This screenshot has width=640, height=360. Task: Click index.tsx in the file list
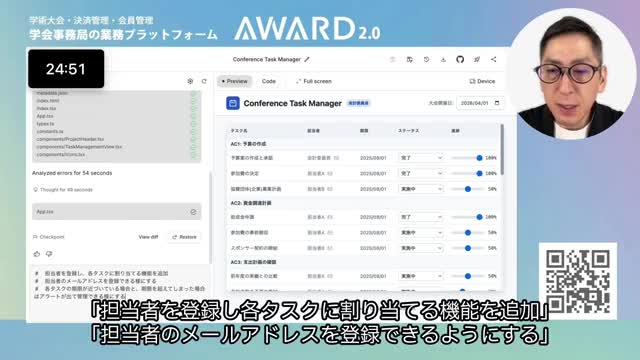[x=46, y=109]
